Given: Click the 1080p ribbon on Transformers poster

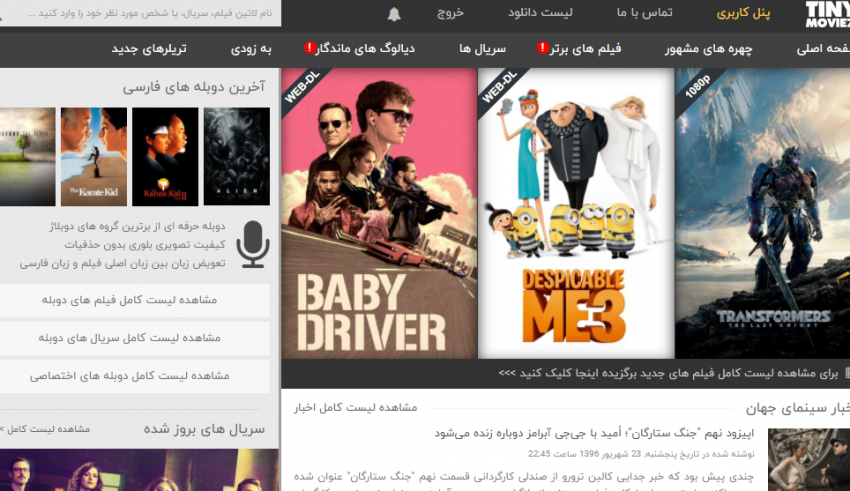Looking at the screenshot, I should tap(697, 86).
